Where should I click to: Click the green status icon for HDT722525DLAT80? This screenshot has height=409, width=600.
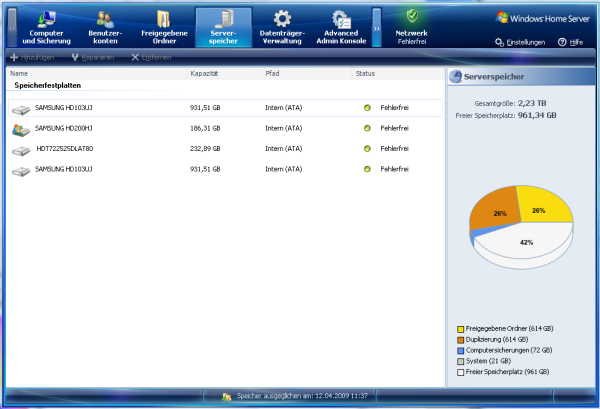(367, 148)
